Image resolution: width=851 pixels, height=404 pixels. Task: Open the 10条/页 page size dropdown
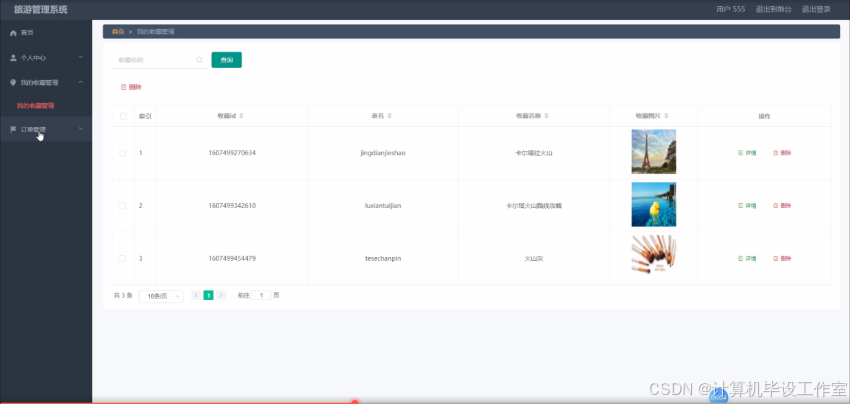(161, 296)
